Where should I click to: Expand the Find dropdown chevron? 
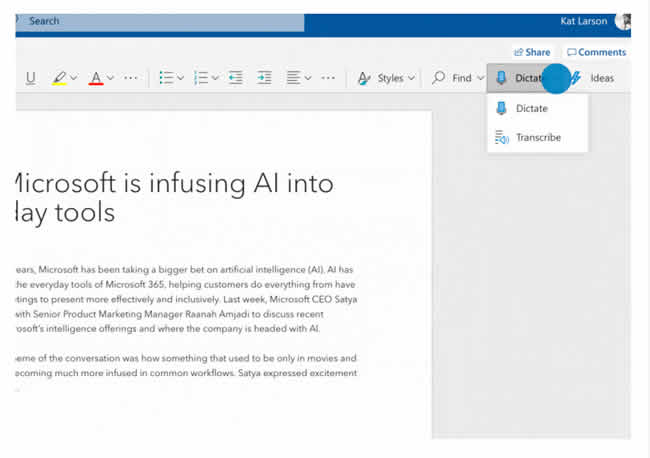(480, 78)
